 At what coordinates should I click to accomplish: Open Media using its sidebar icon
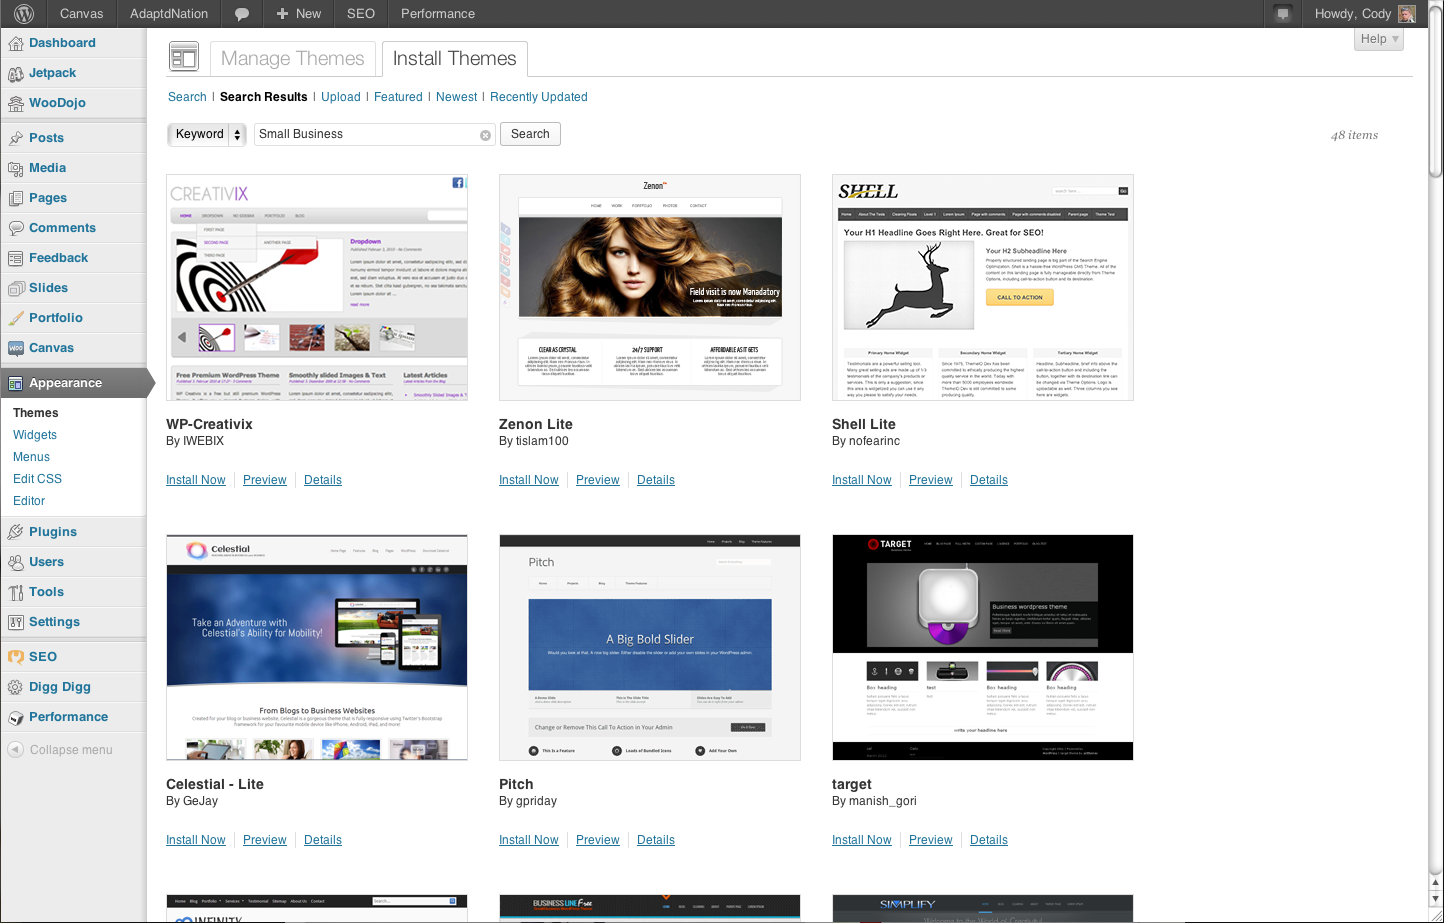(18, 167)
